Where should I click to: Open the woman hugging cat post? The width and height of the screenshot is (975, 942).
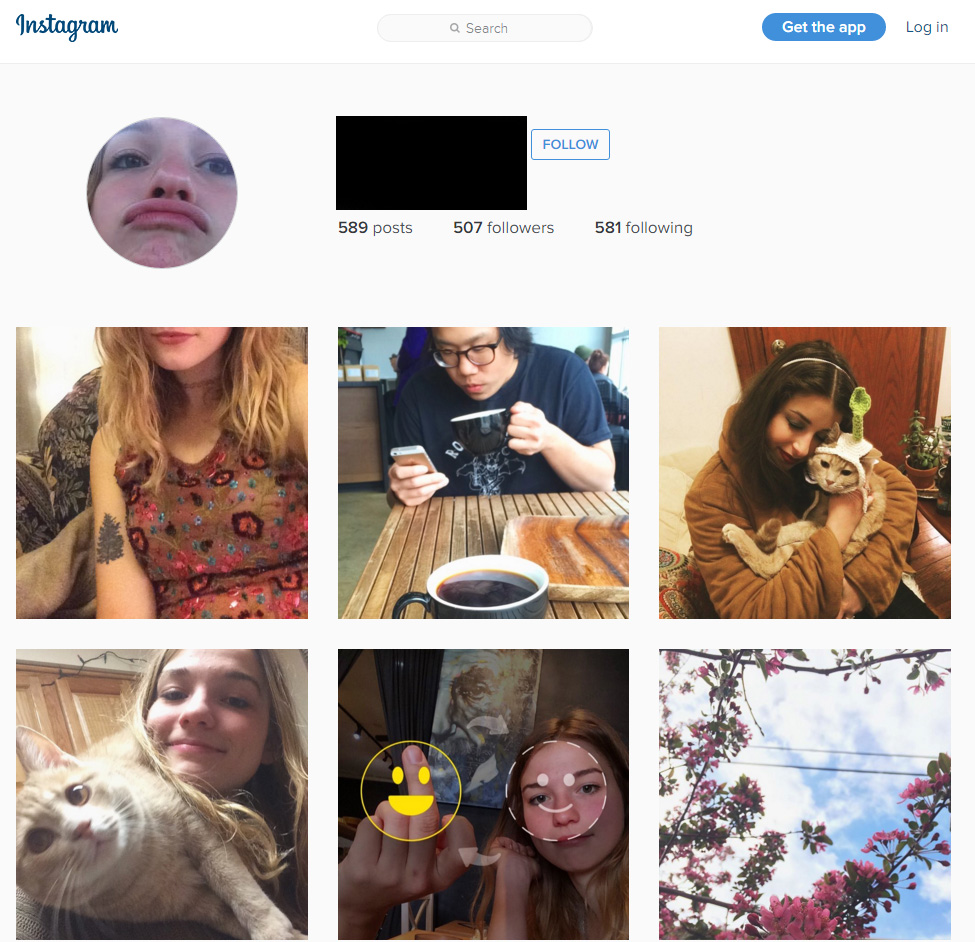(805, 473)
